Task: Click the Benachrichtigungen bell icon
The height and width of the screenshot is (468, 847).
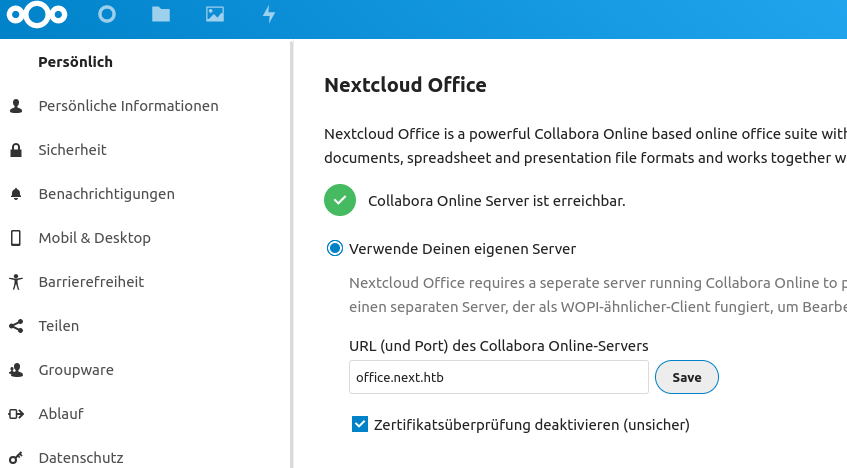Action: pyautogui.click(x=16, y=194)
